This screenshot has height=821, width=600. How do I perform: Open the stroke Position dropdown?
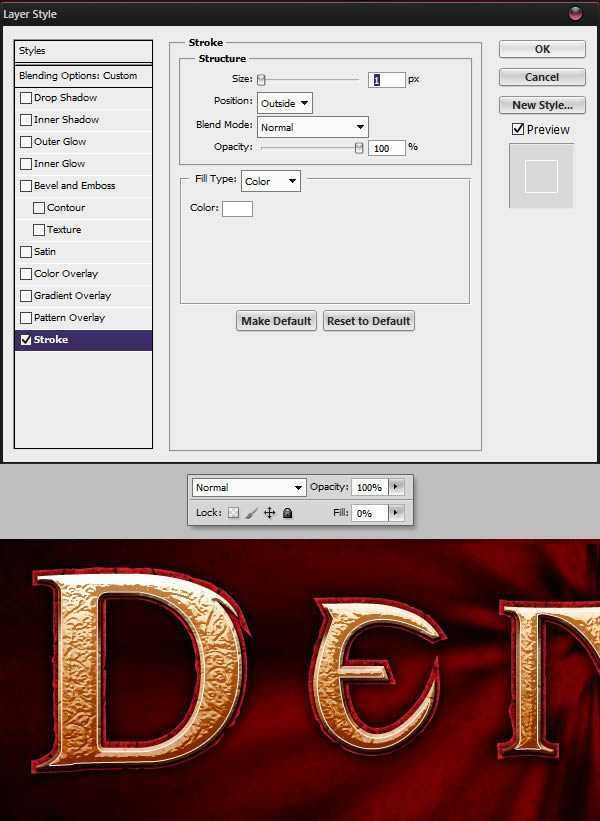285,103
